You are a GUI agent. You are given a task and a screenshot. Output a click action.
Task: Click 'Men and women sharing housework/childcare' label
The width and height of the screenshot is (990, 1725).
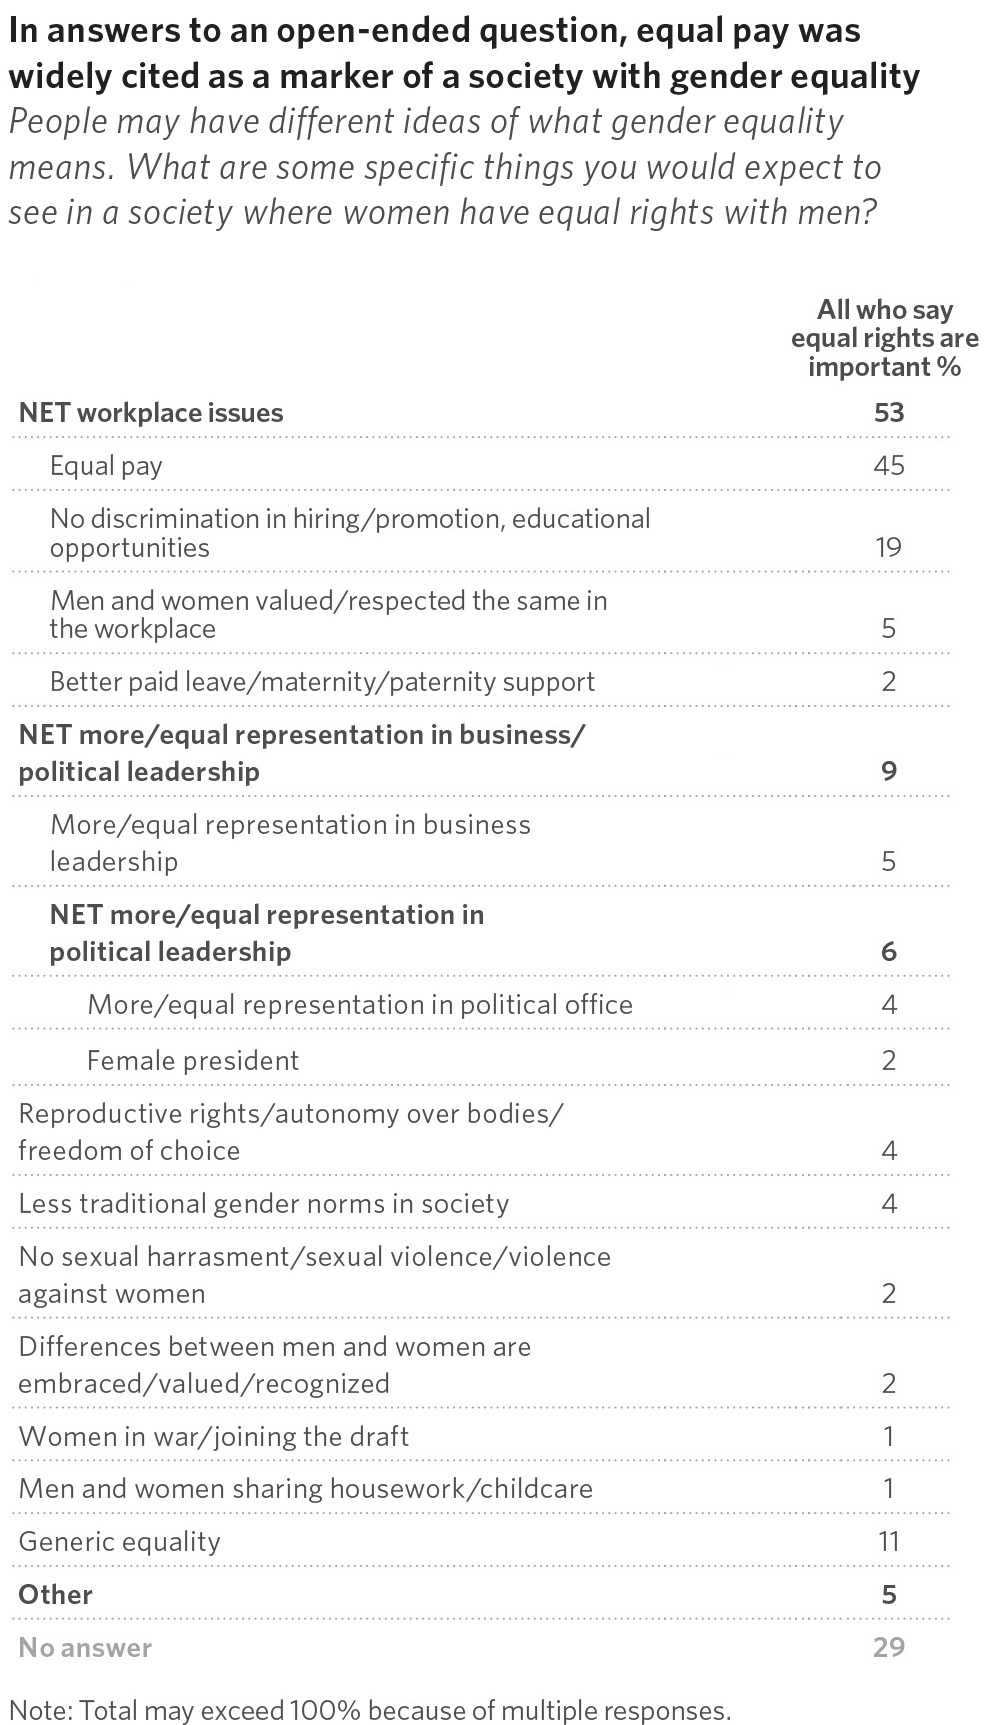306,1489
